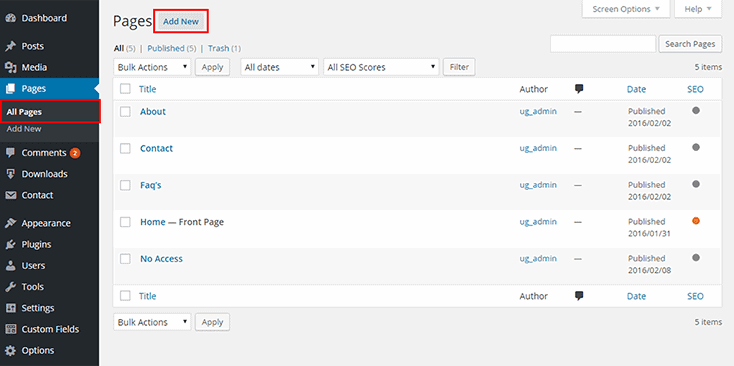This screenshot has height=366, width=734.
Task: Click the Comments speech bubble sidebar icon
Action: (x=11, y=153)
